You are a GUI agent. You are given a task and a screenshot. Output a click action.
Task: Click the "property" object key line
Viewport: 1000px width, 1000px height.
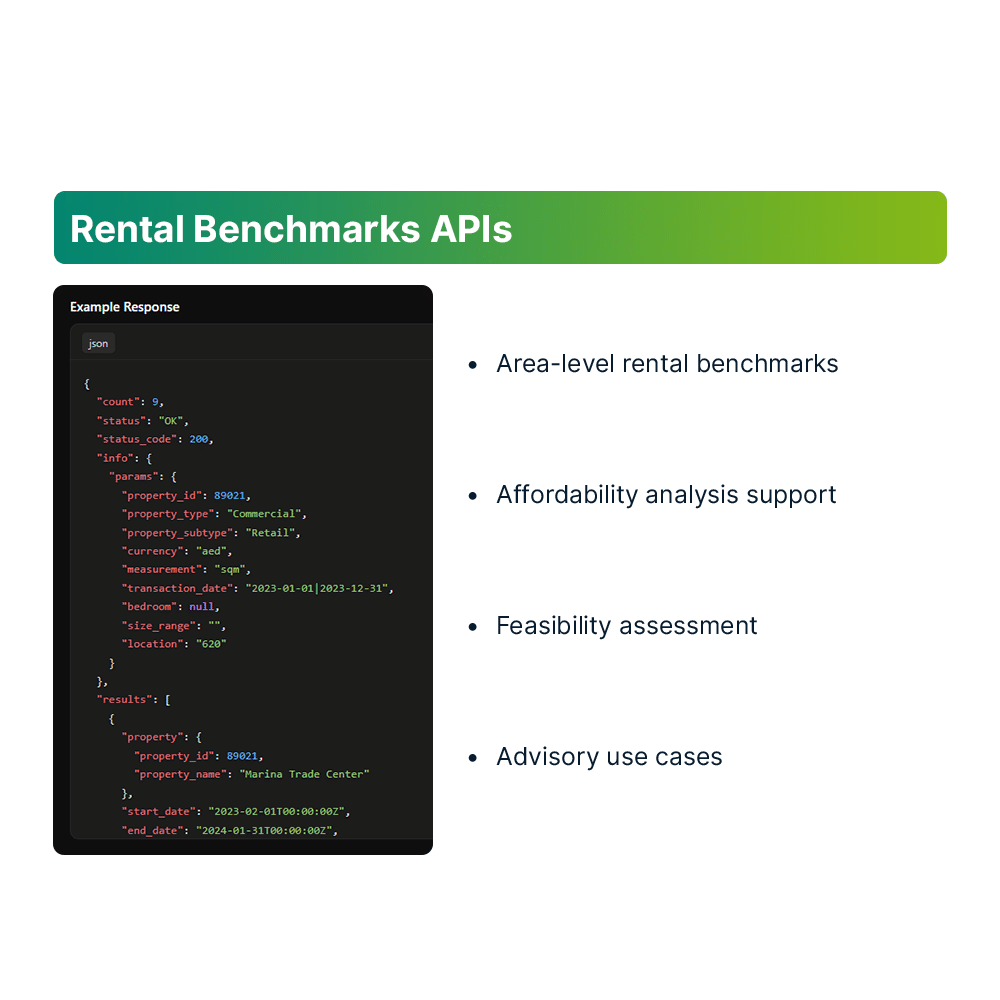[161, 737]
